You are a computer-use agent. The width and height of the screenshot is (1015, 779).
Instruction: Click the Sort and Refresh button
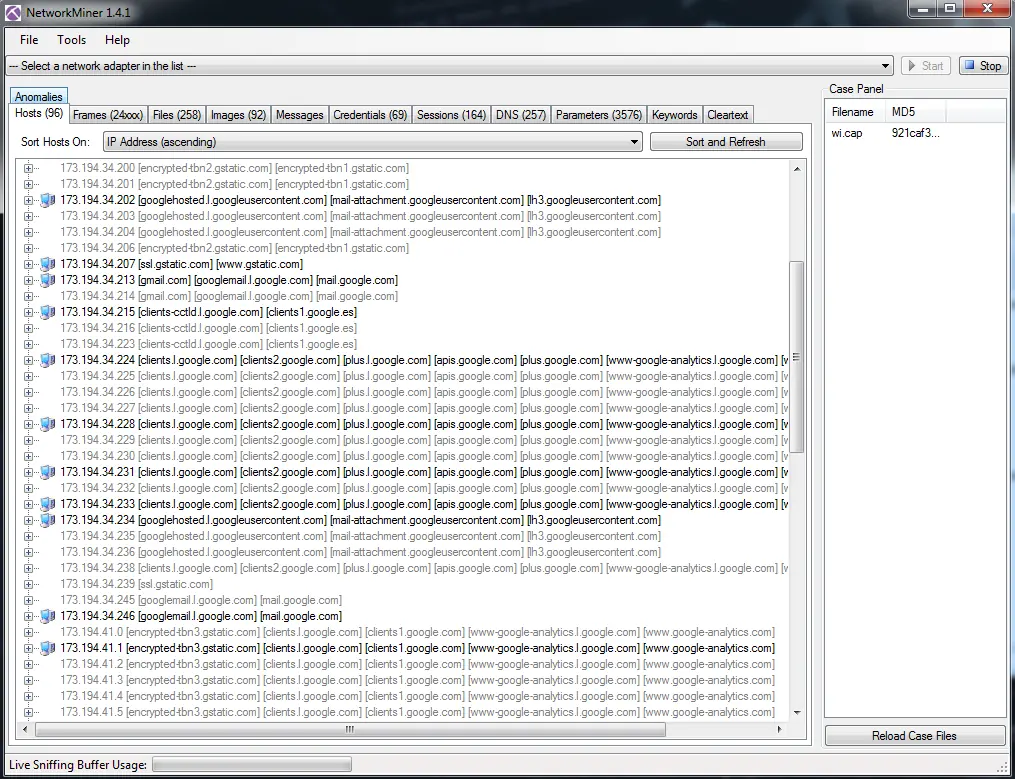(726, 142)
